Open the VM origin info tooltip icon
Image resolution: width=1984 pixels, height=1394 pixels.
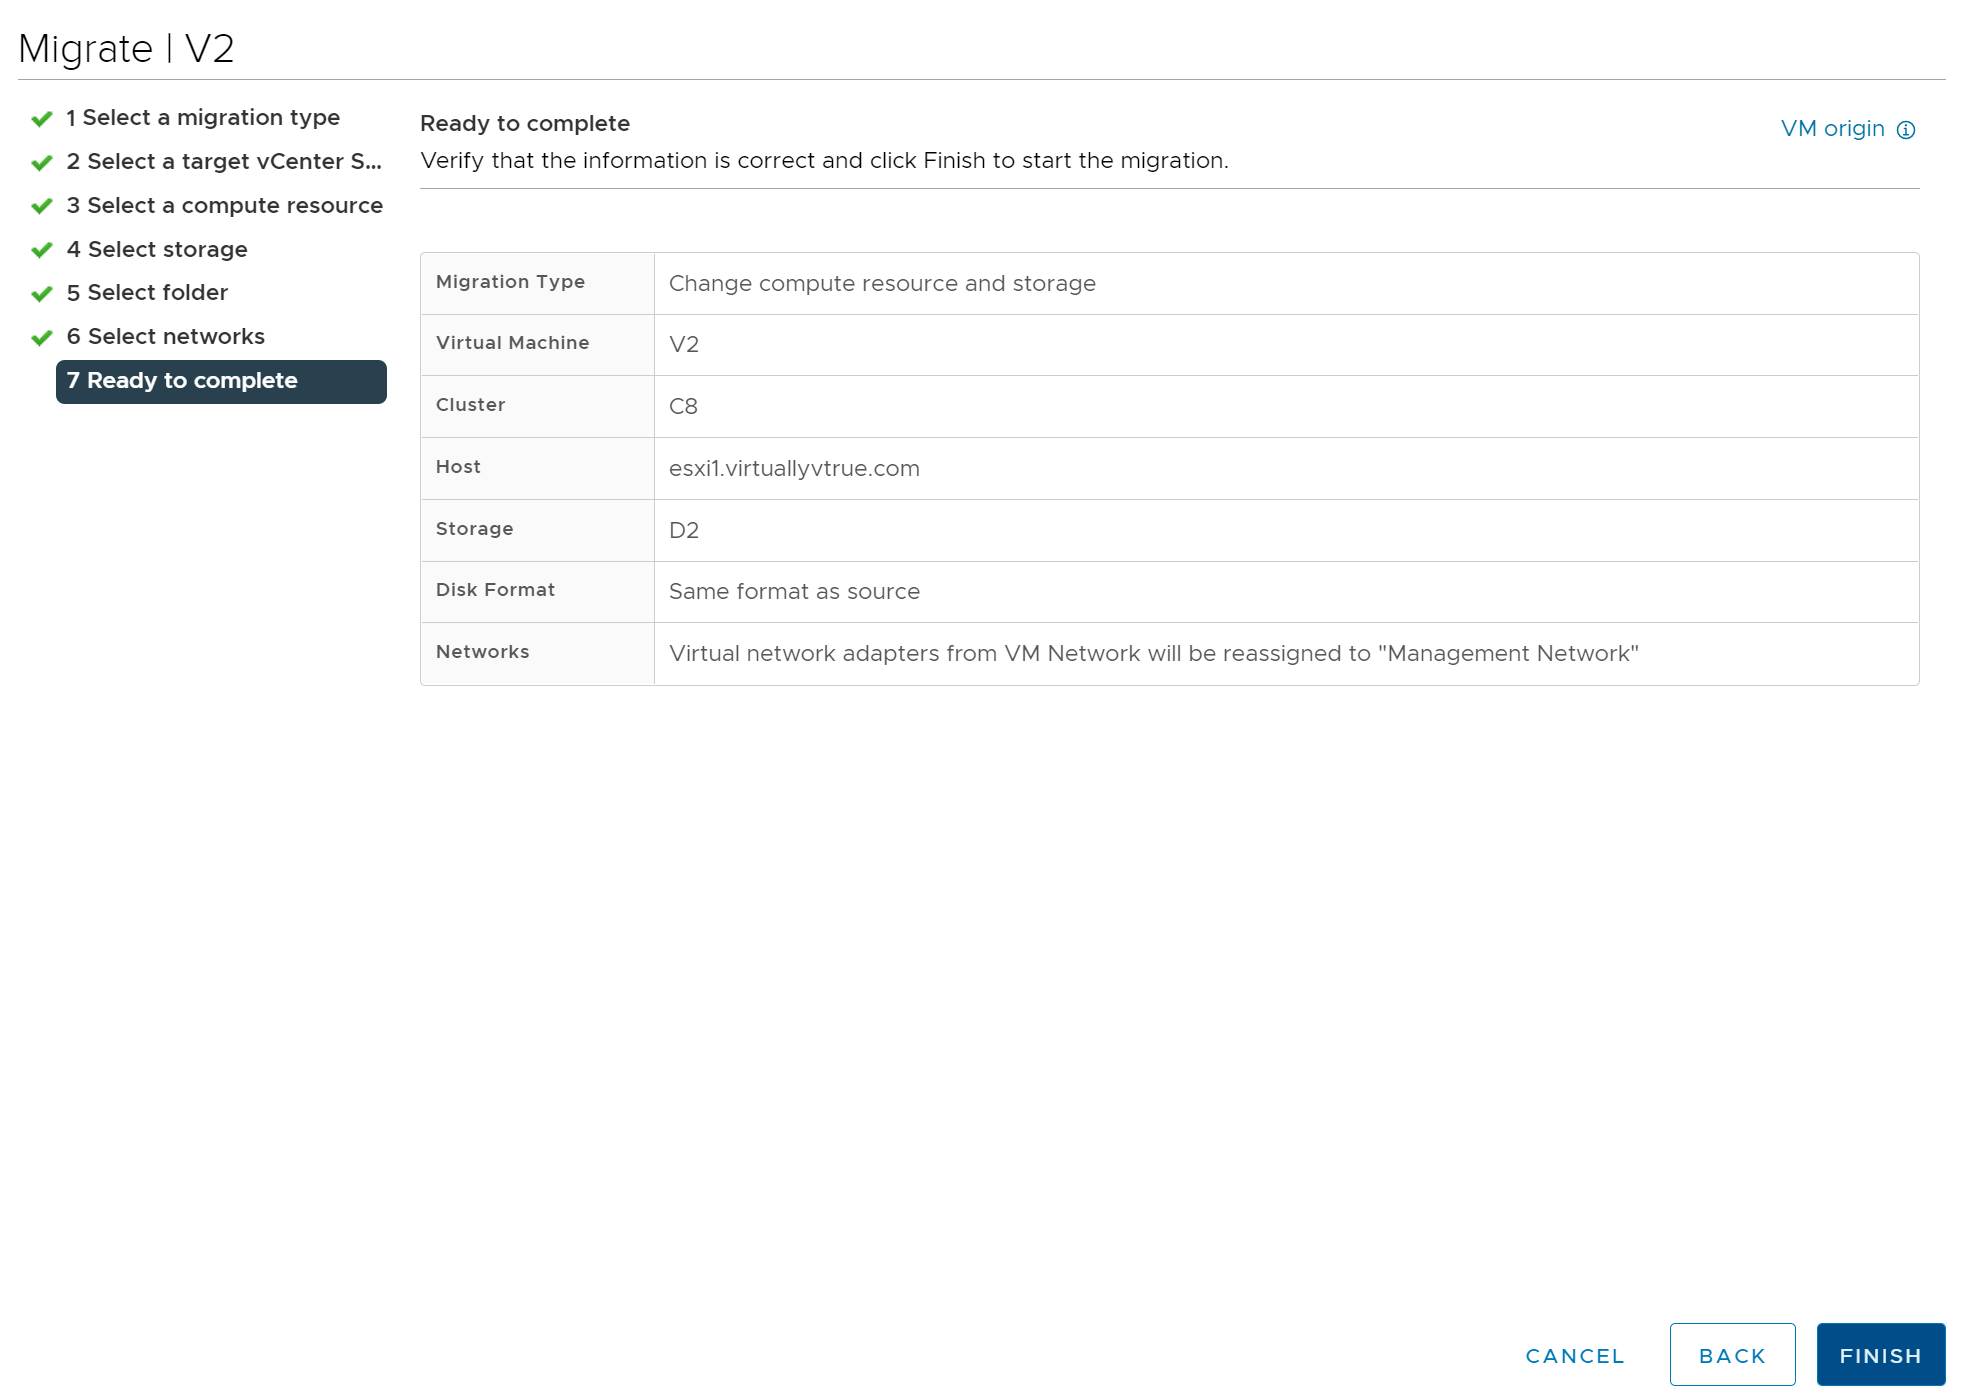(x=1908, y=129)
